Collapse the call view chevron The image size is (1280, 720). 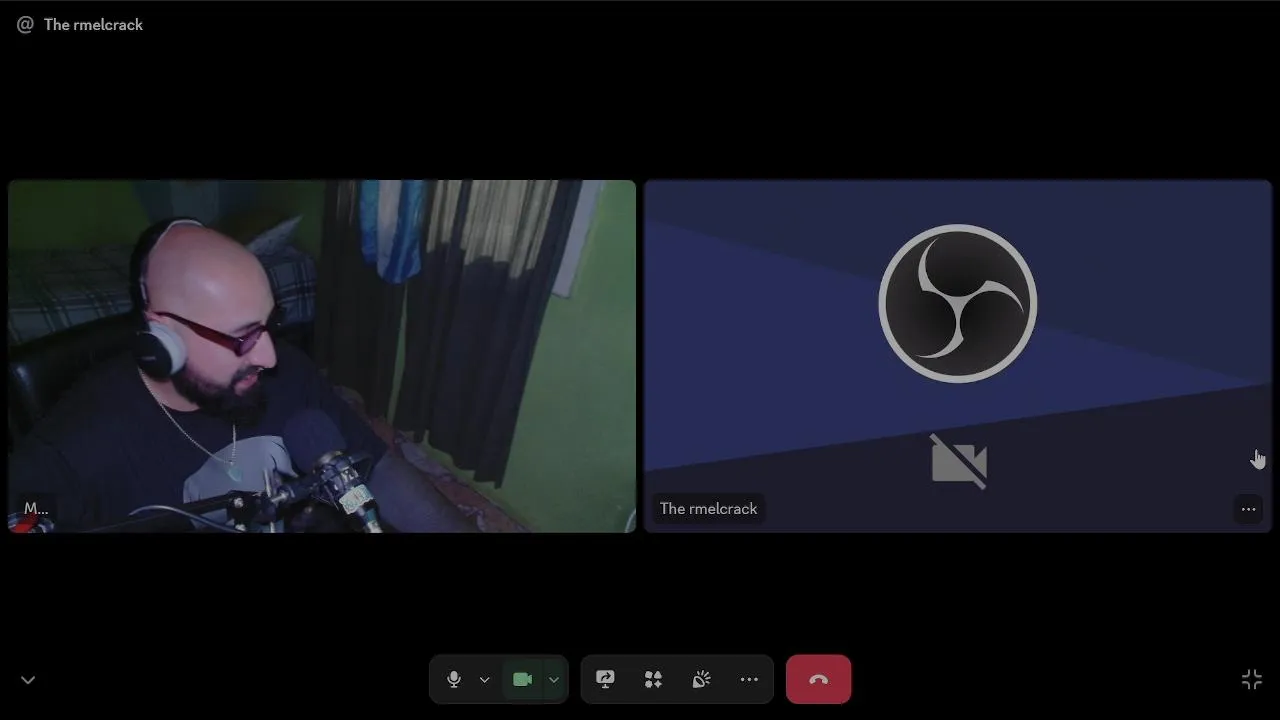click(x=28, y=680)
